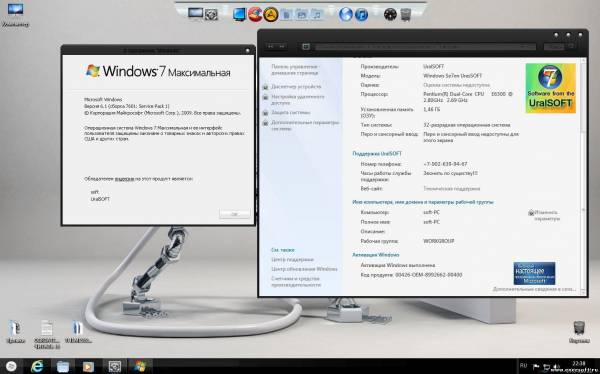Viewport: 600px width, 374px height.
Task: Open the pictures folder icon in top dock
Action: click(x=302, y=15)
